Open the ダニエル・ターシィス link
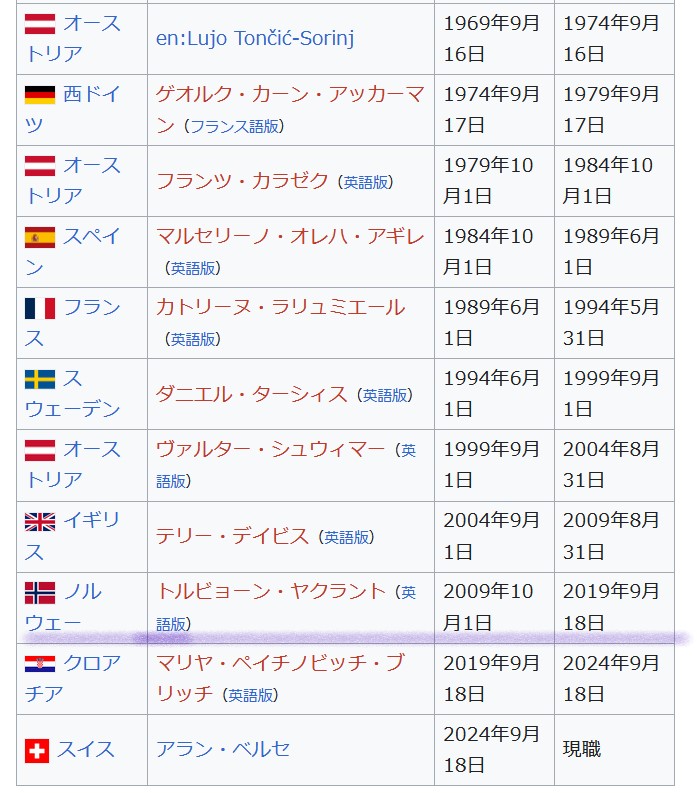The height and width of the screenshot is (793, 697). 252,394
